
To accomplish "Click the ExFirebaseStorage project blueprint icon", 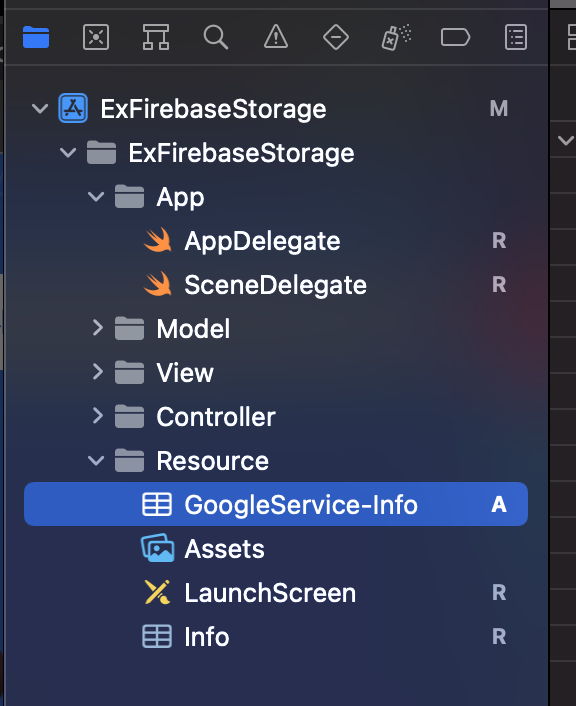I will (x=73, y=108).
